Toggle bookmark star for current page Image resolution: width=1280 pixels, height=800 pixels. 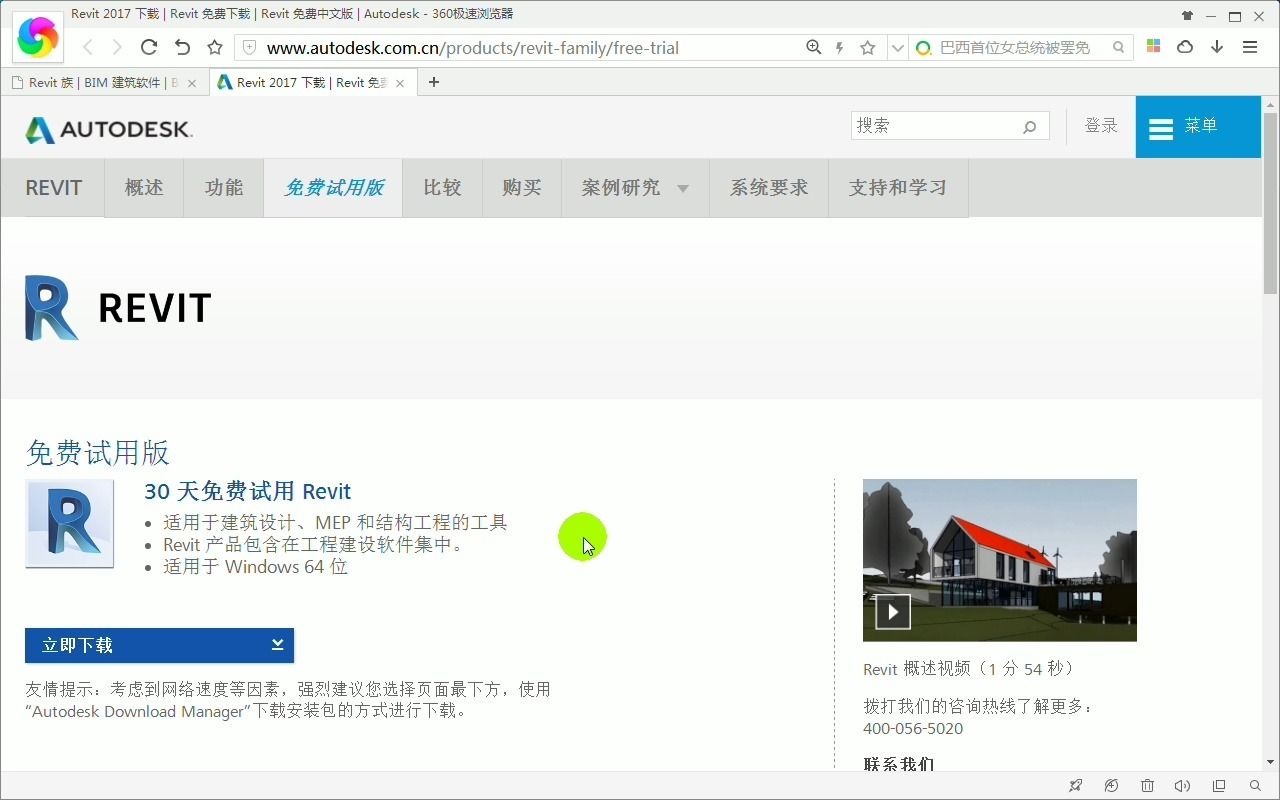point(866,47)
